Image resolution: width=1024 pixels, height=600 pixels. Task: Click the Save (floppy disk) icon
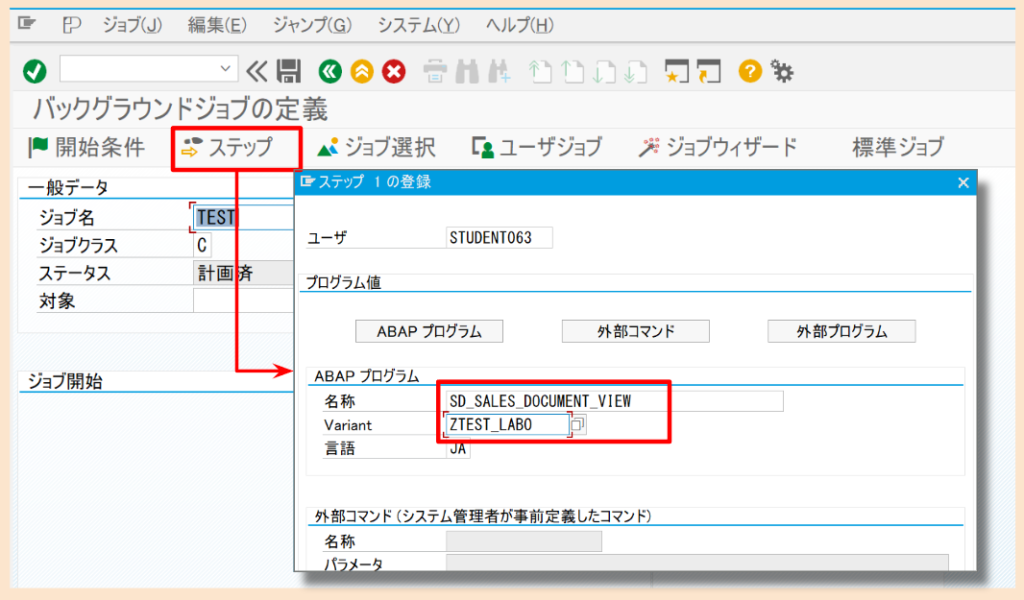click(288, 72)
